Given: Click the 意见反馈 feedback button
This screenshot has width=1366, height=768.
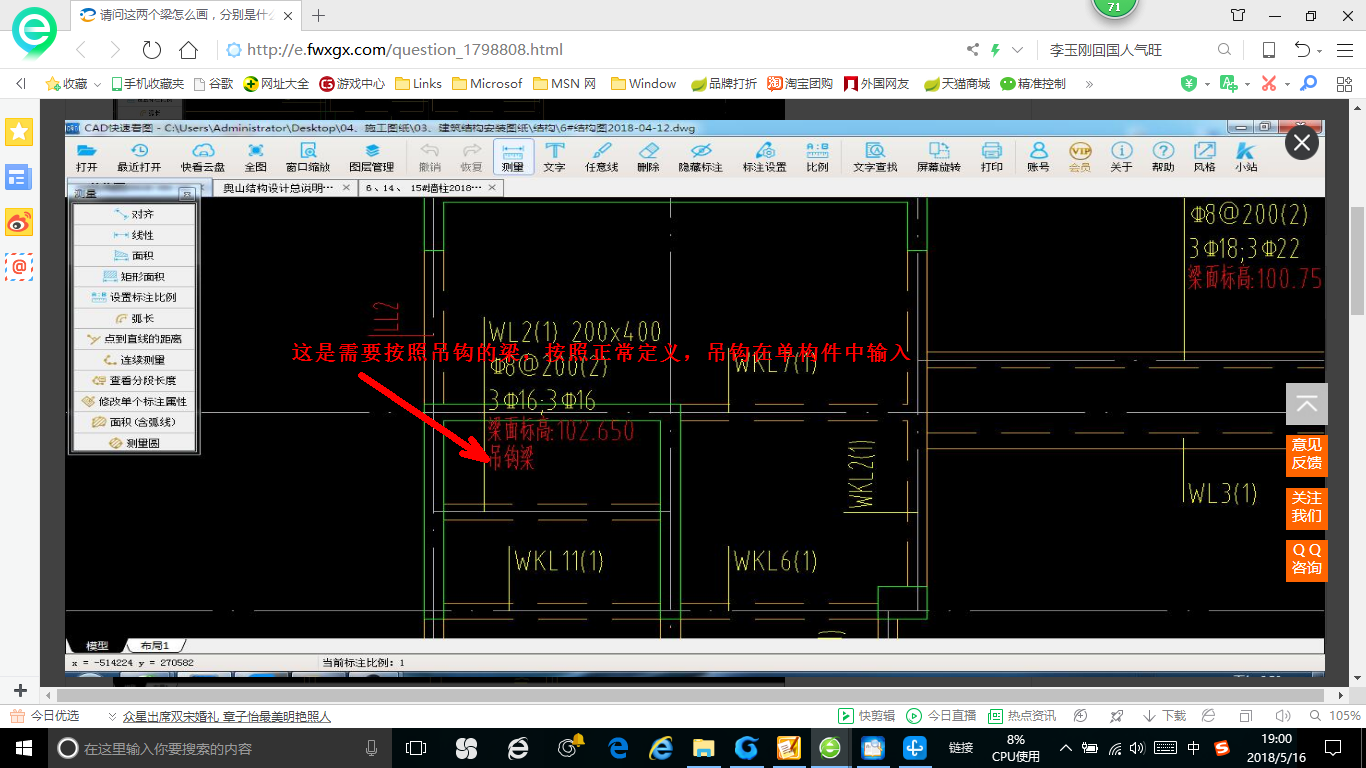Looking at the screenshot, I should [1306, 454].
